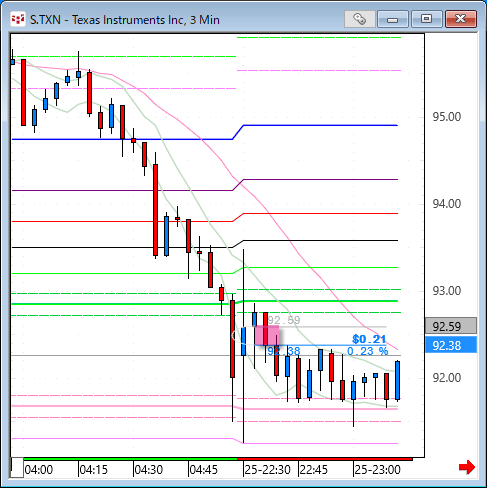
Task: Select the pink highlighted measurement box
Action: 267,335
